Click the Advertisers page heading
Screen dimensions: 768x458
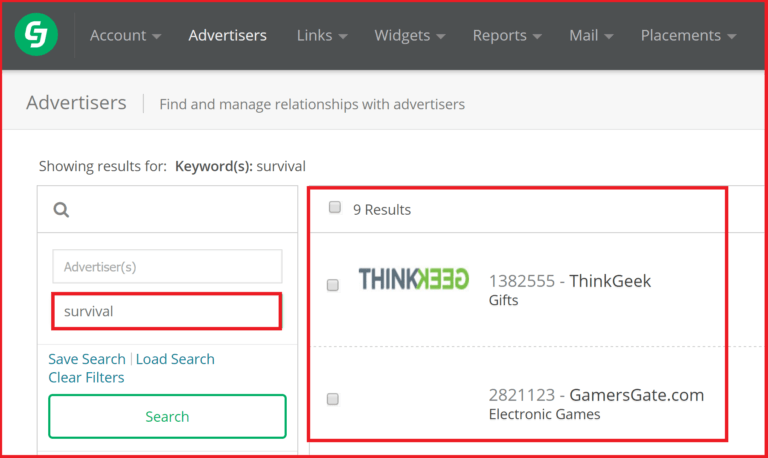pyautogui.click(x=76, y=103)
